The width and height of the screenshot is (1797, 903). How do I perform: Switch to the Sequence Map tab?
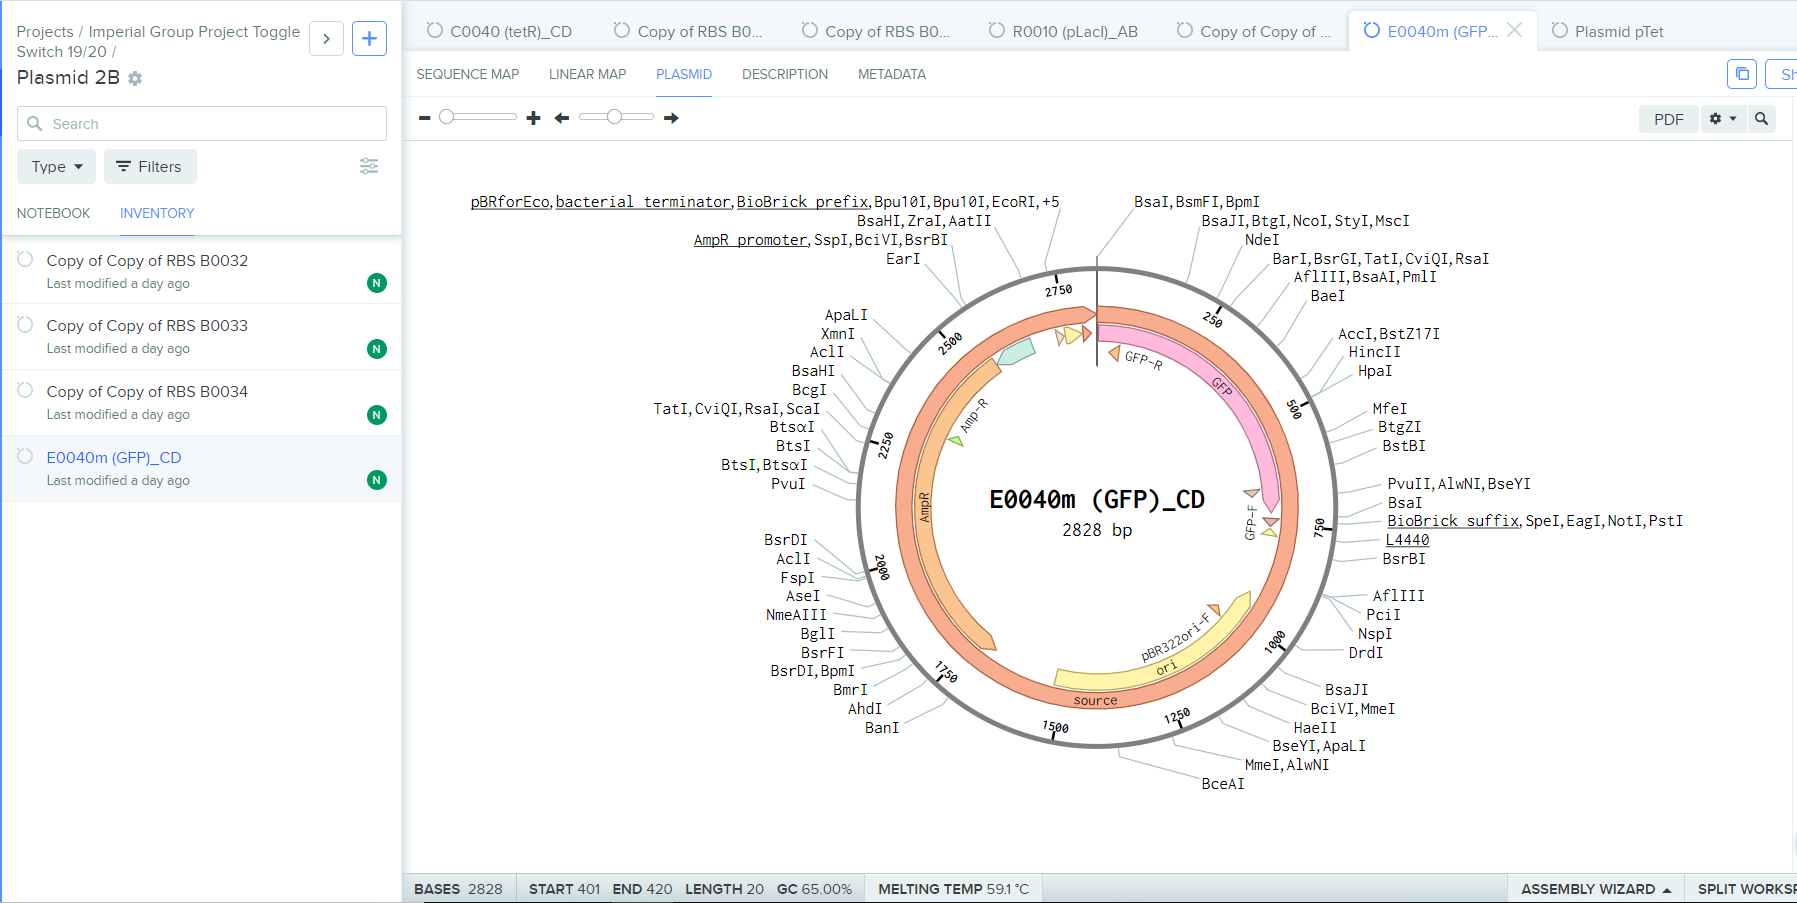coord(468,74)
